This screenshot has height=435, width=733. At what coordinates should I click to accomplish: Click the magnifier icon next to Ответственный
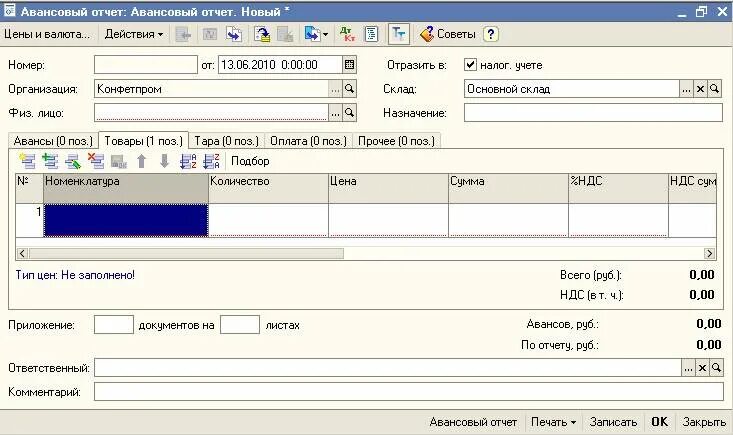pos(716,368)
